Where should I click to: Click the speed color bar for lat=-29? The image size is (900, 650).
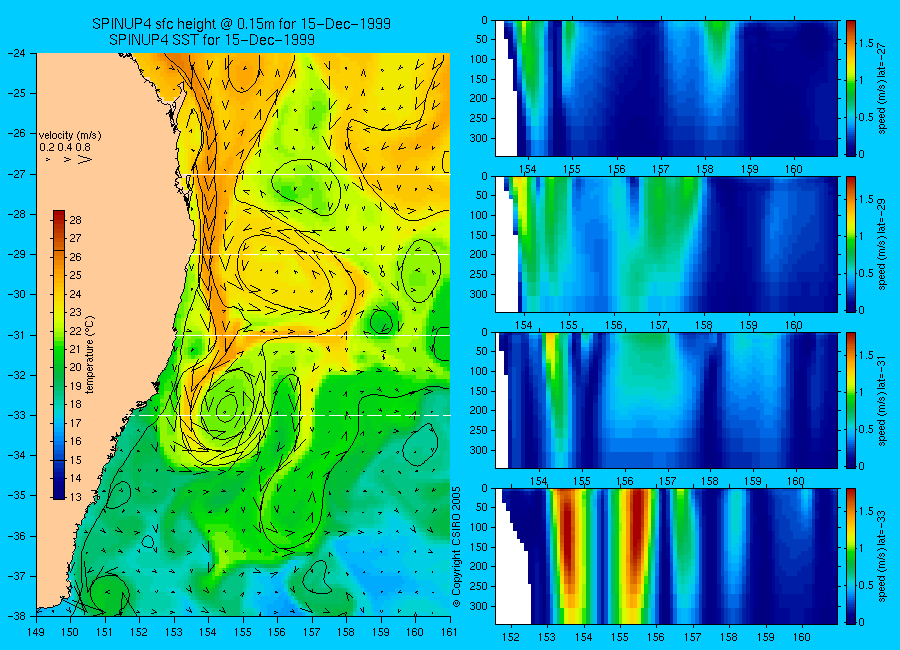tap(850, 245)
